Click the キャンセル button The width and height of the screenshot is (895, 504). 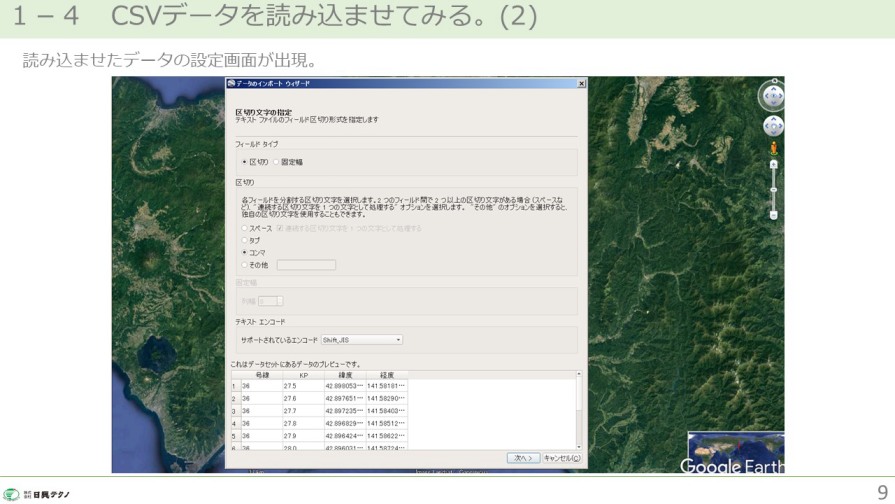point(561,458)
